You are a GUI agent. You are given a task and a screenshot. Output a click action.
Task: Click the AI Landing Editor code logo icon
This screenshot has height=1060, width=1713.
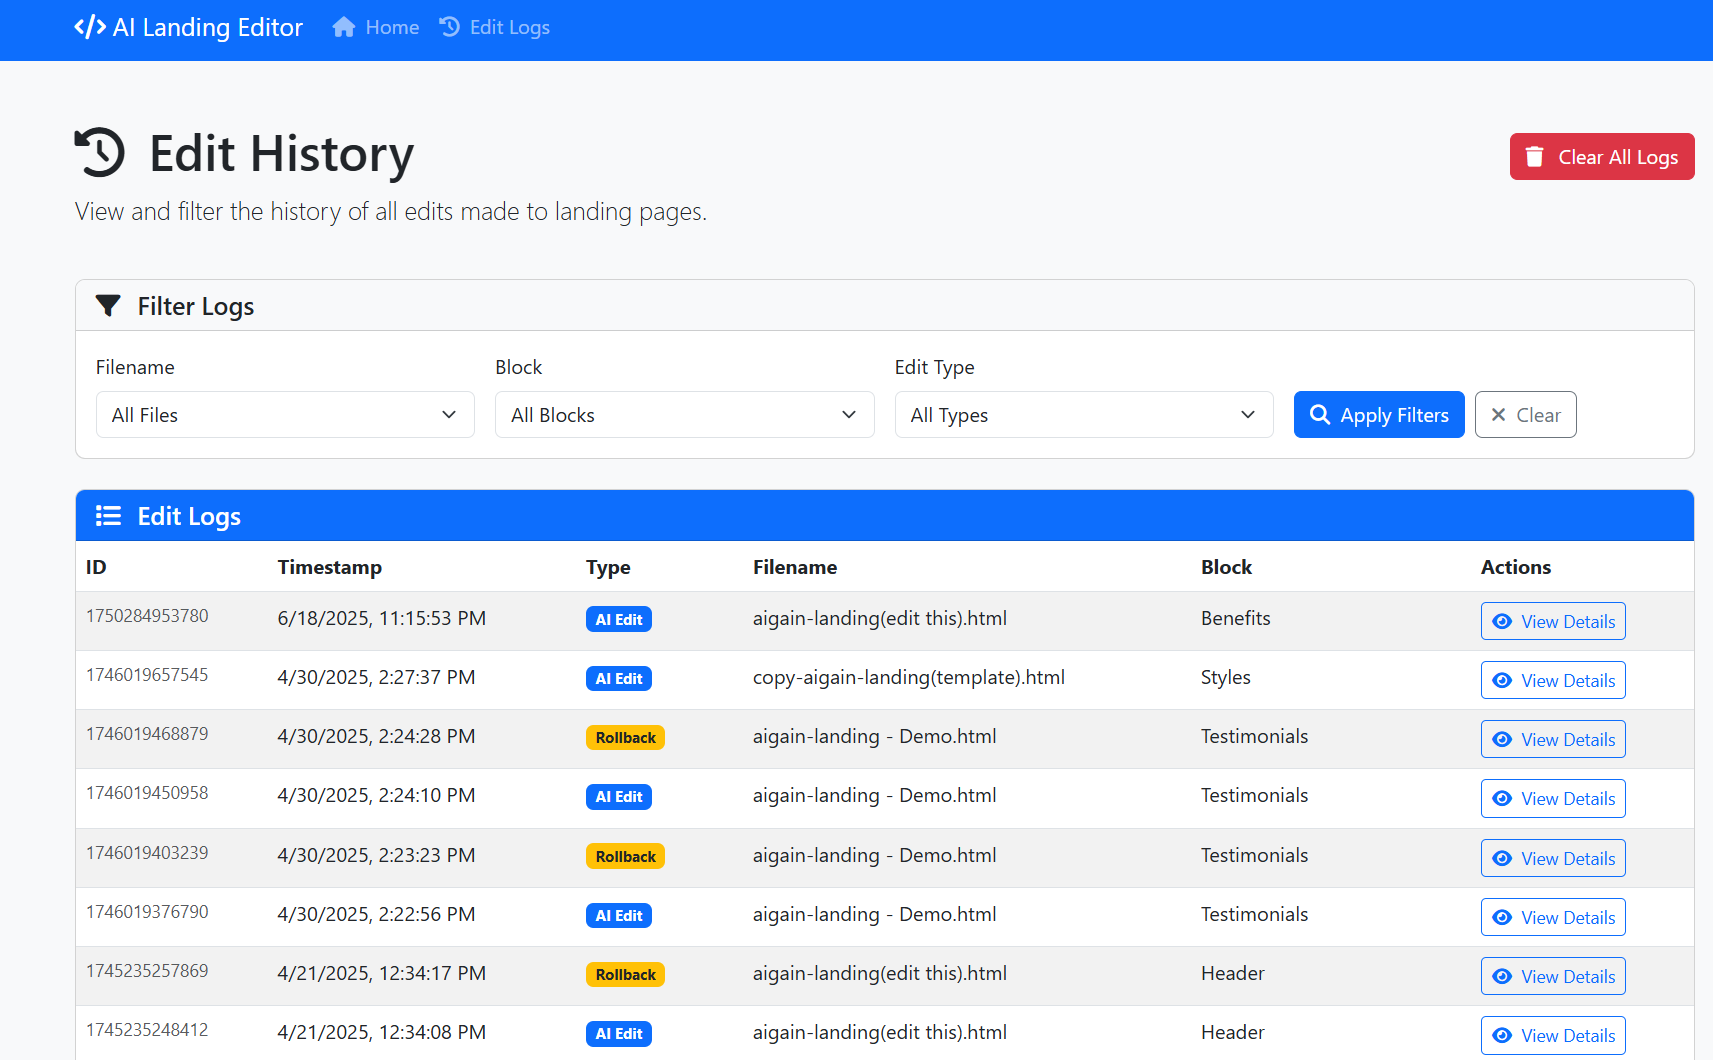[90, 27]
